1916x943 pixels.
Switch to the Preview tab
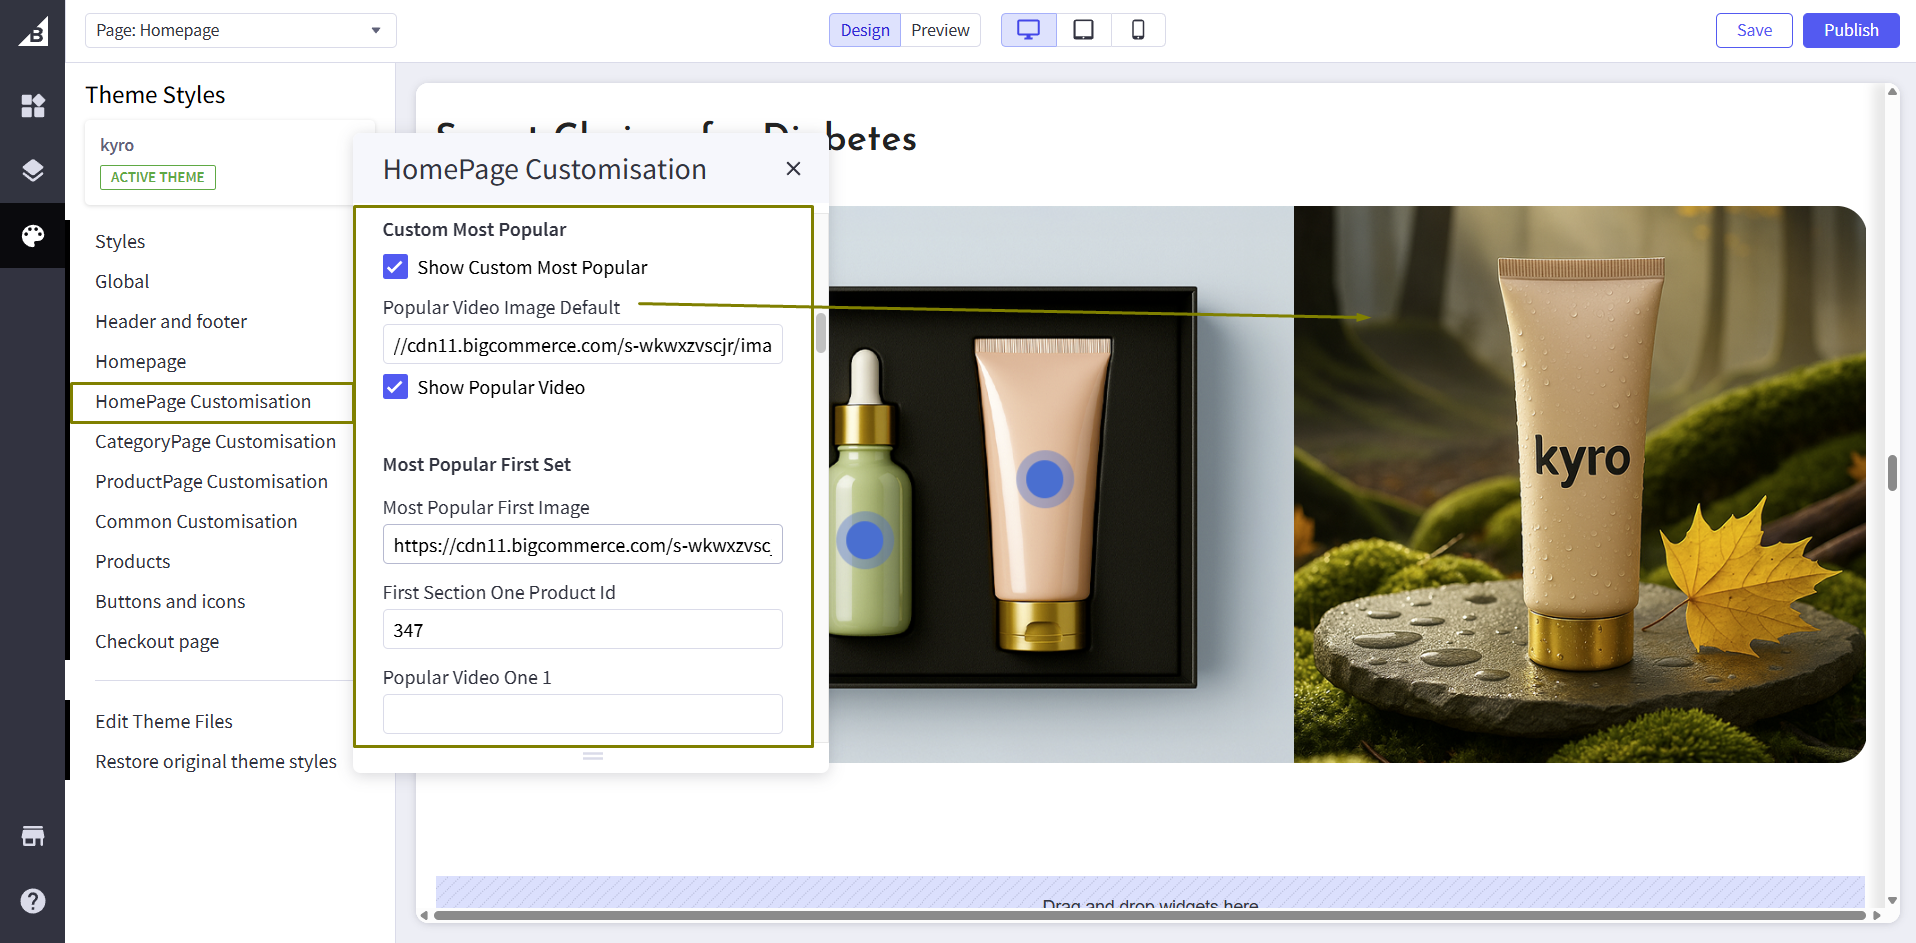[x=940, y=30]
